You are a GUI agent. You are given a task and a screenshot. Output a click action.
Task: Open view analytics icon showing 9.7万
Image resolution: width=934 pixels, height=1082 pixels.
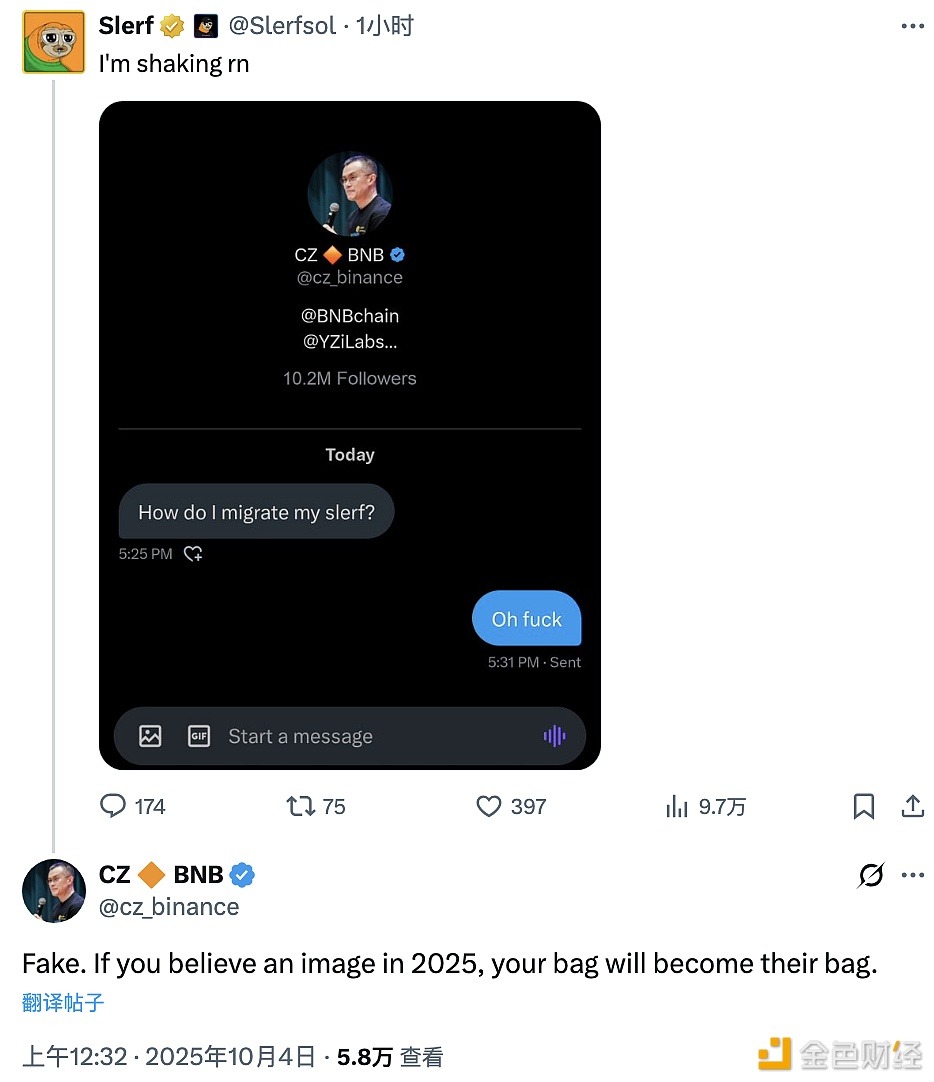pos(678,806)
